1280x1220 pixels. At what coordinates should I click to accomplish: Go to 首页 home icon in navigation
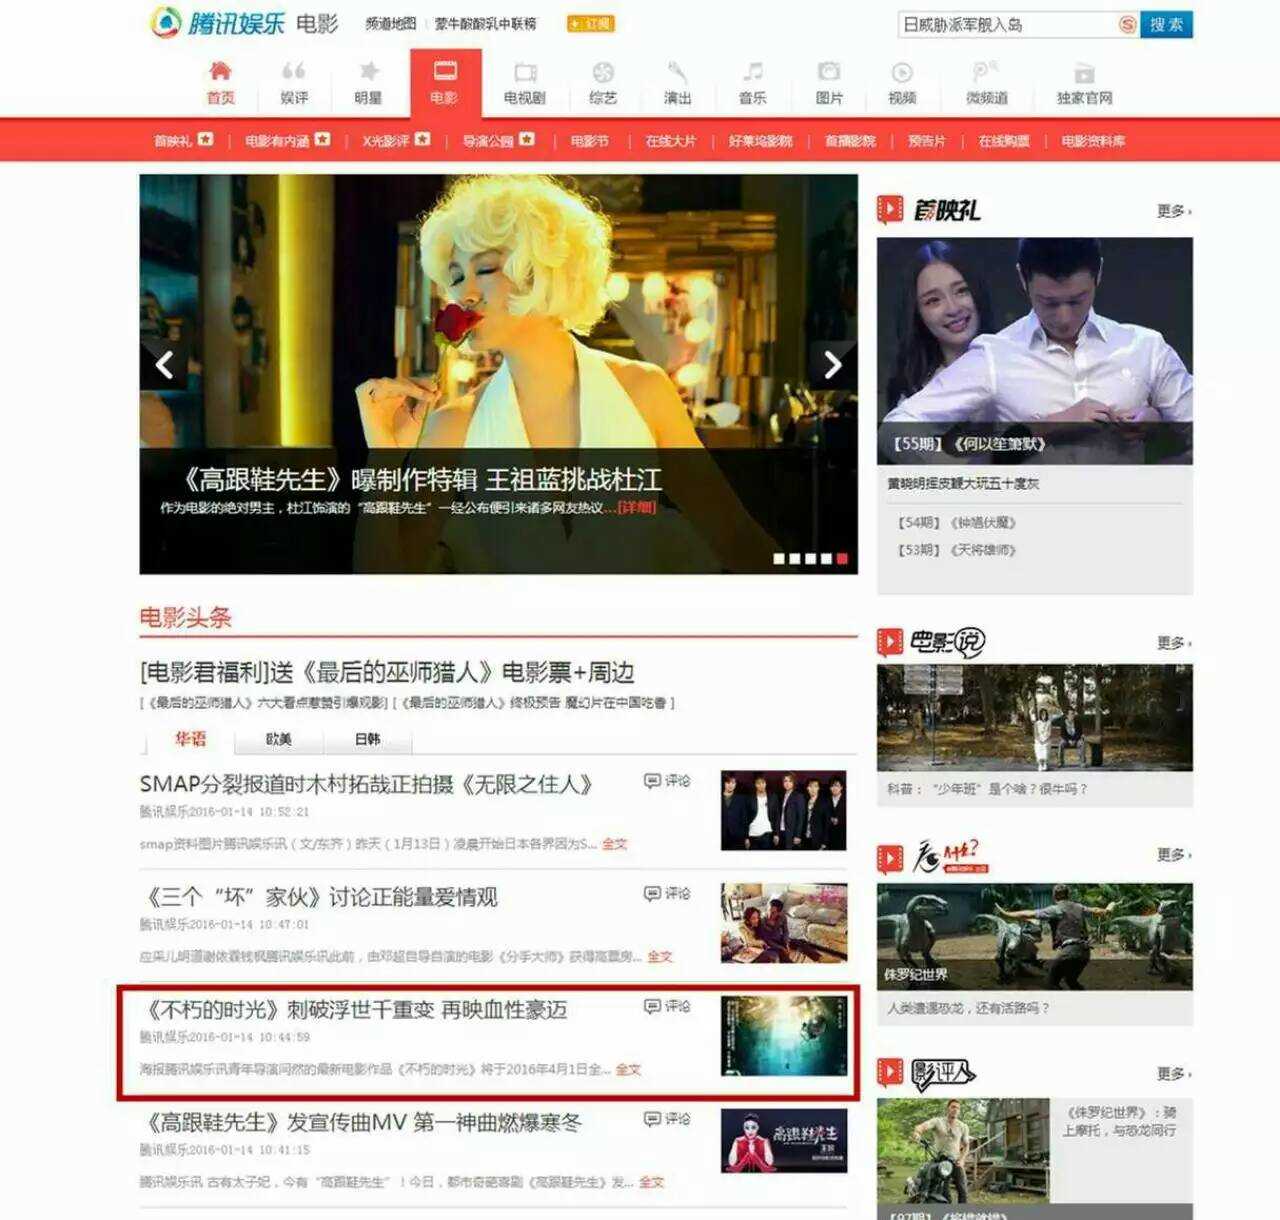[220, 83]
